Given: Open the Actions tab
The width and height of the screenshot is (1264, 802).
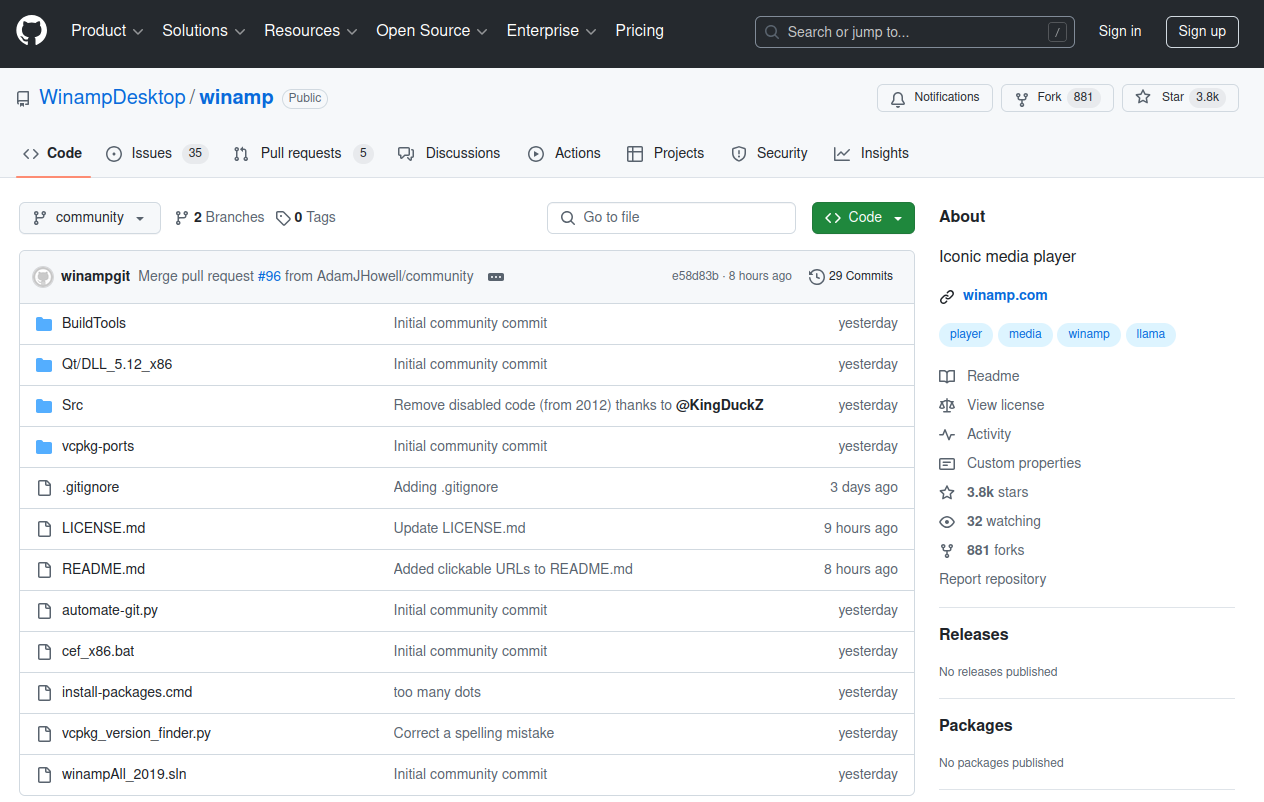Looking at the screenshot, I should point(565,154).
